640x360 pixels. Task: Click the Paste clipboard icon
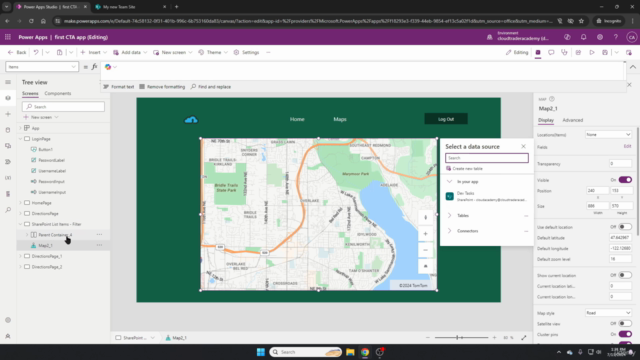(x=59, y=52)
